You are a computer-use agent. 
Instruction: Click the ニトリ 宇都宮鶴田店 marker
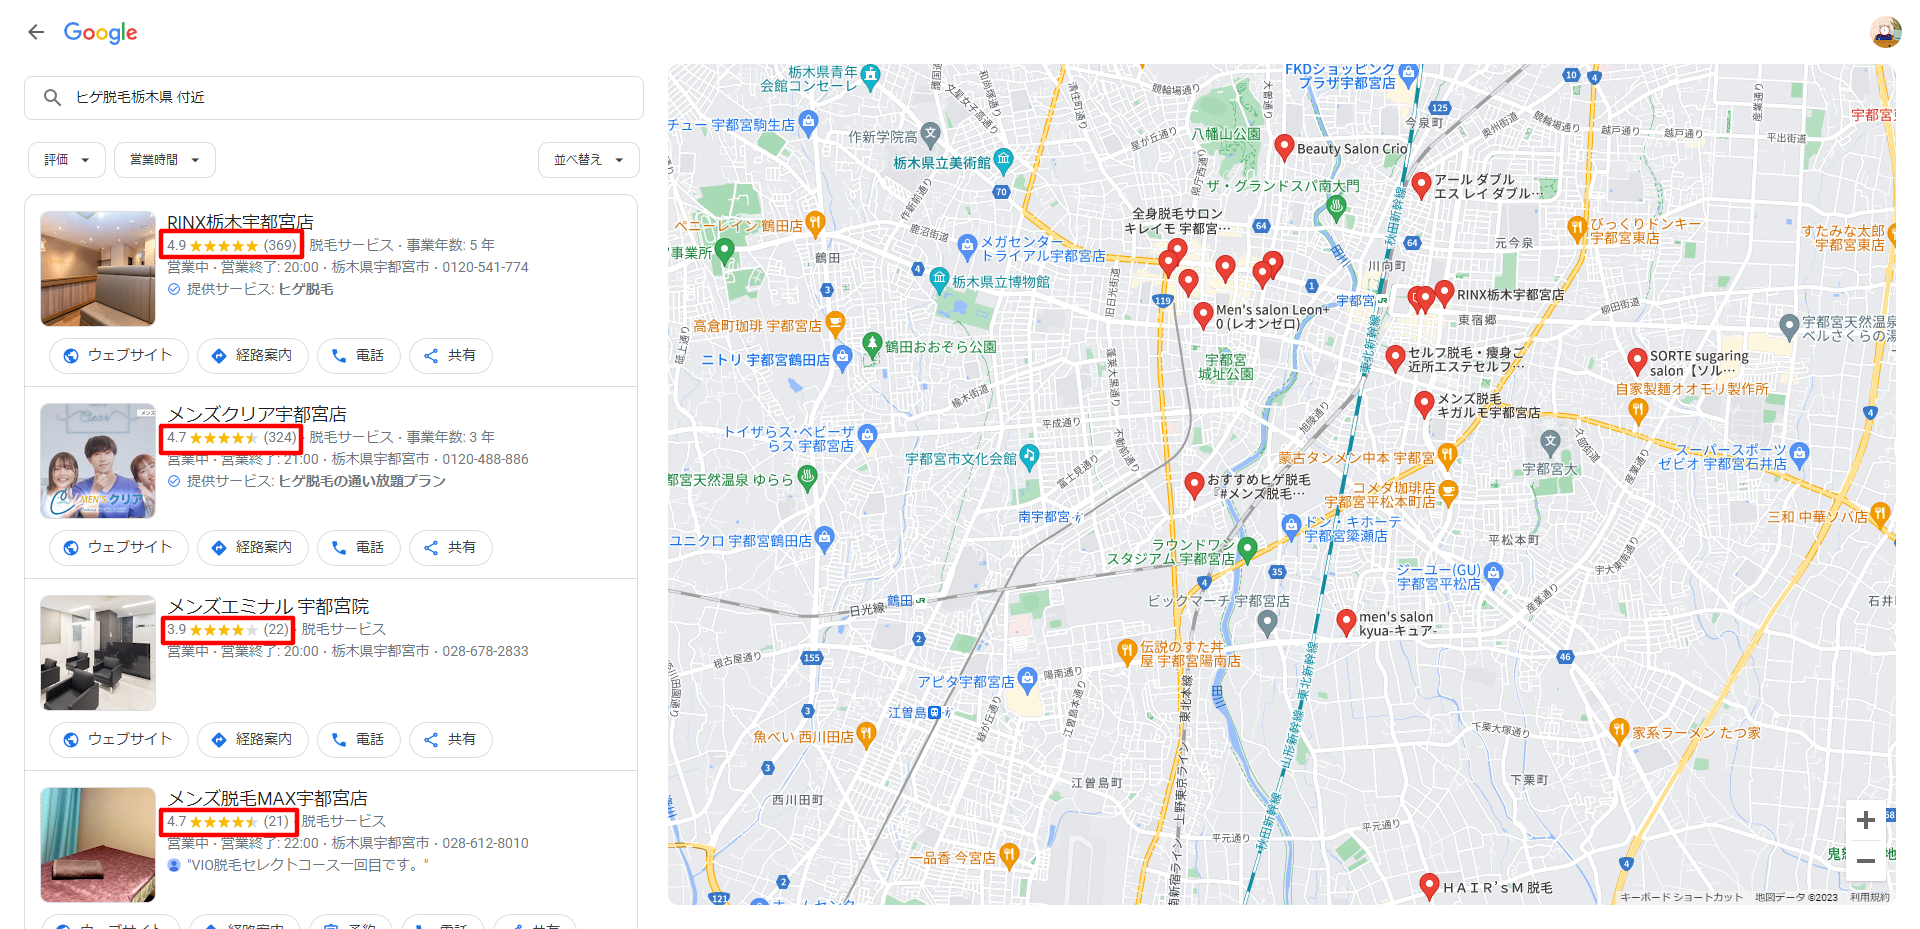tap(842, 357)
